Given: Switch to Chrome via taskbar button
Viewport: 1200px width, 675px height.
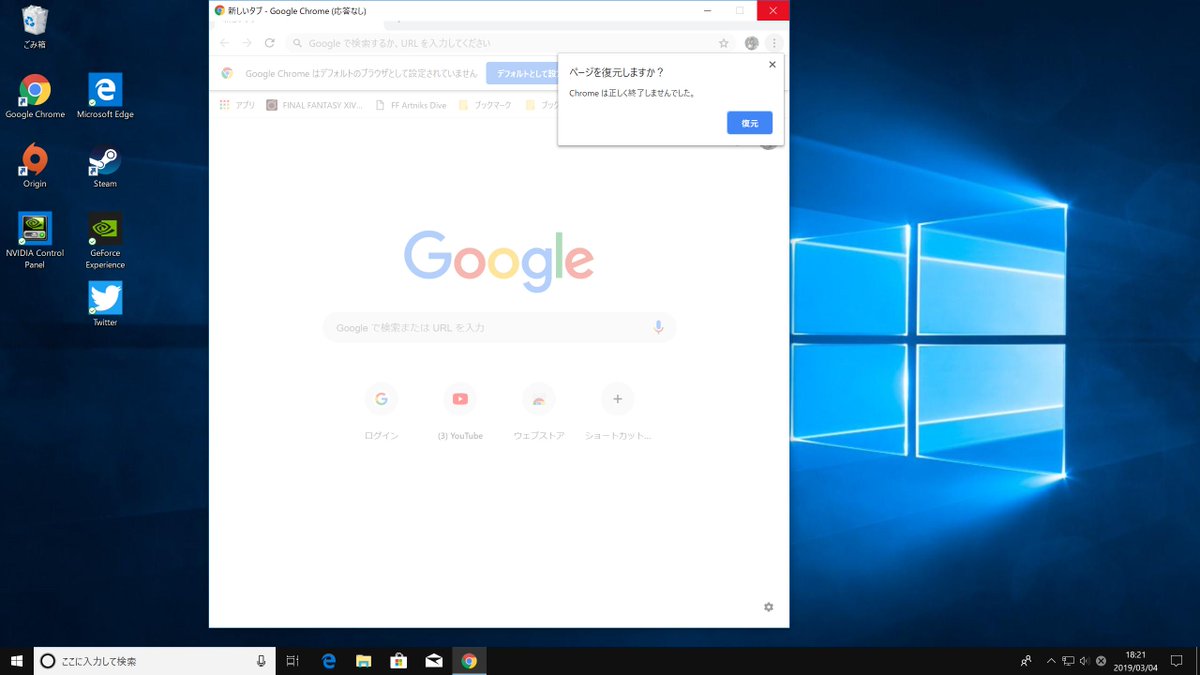Looking at the screenshot, I should pyautogui.click(x=469, y=661).
